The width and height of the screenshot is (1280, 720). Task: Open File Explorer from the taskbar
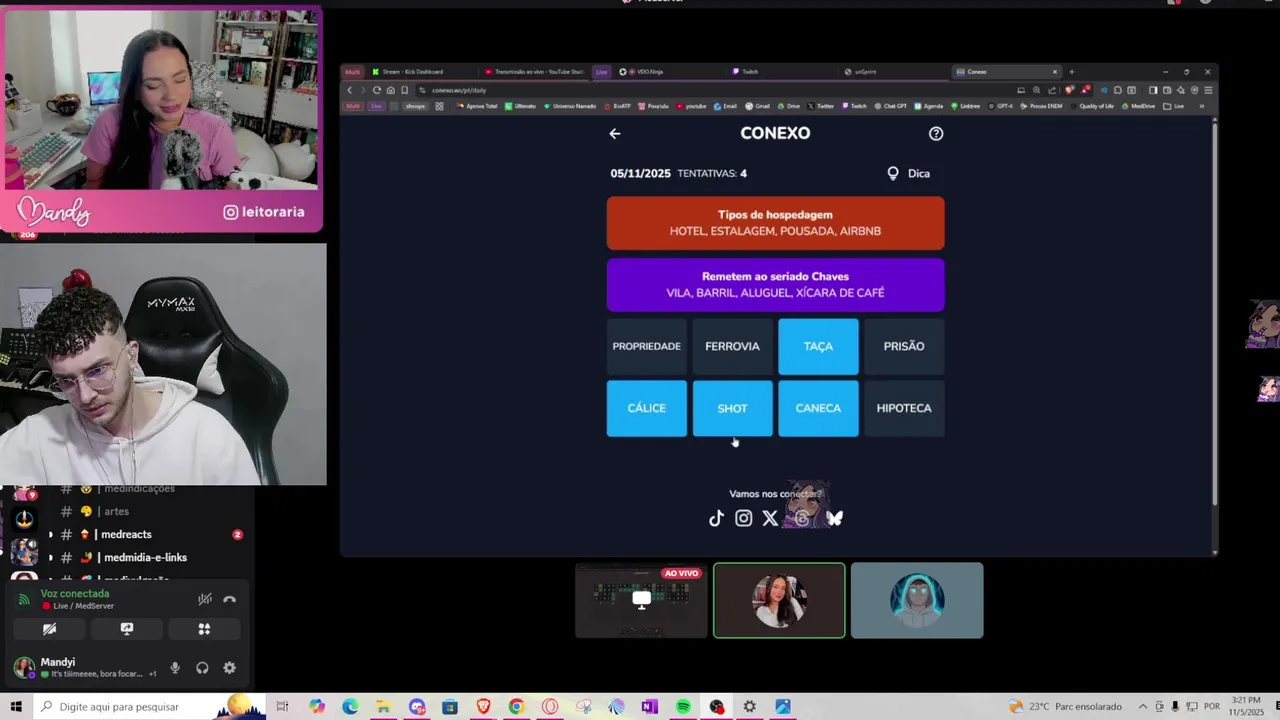383,707
